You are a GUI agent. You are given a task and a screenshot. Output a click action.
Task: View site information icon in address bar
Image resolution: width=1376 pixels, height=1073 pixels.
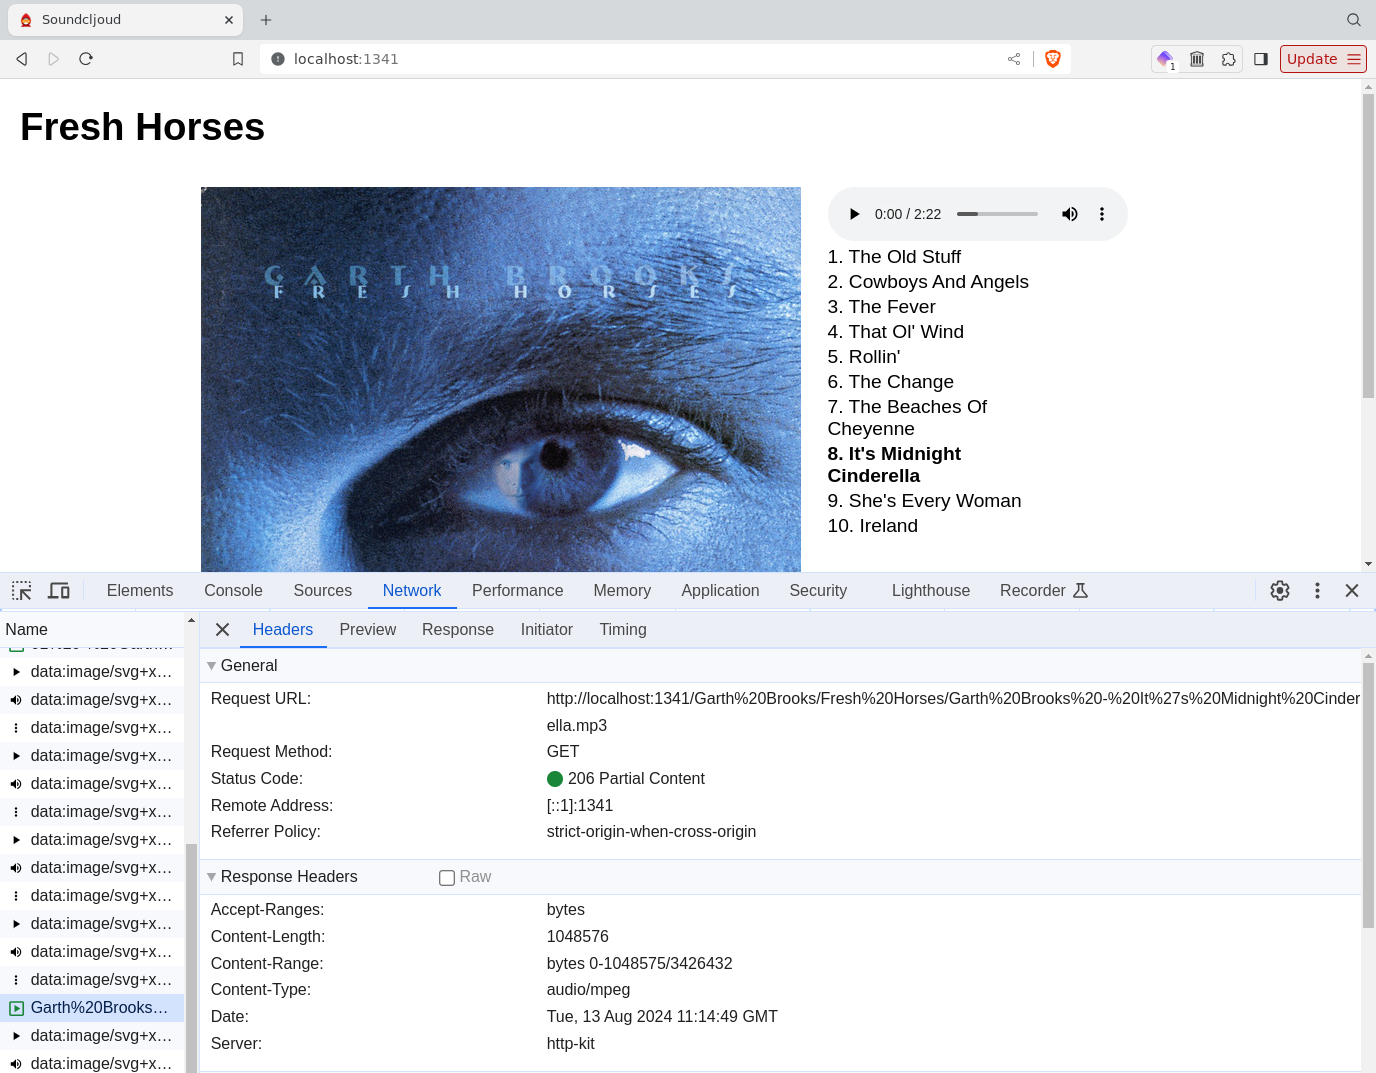278,59
